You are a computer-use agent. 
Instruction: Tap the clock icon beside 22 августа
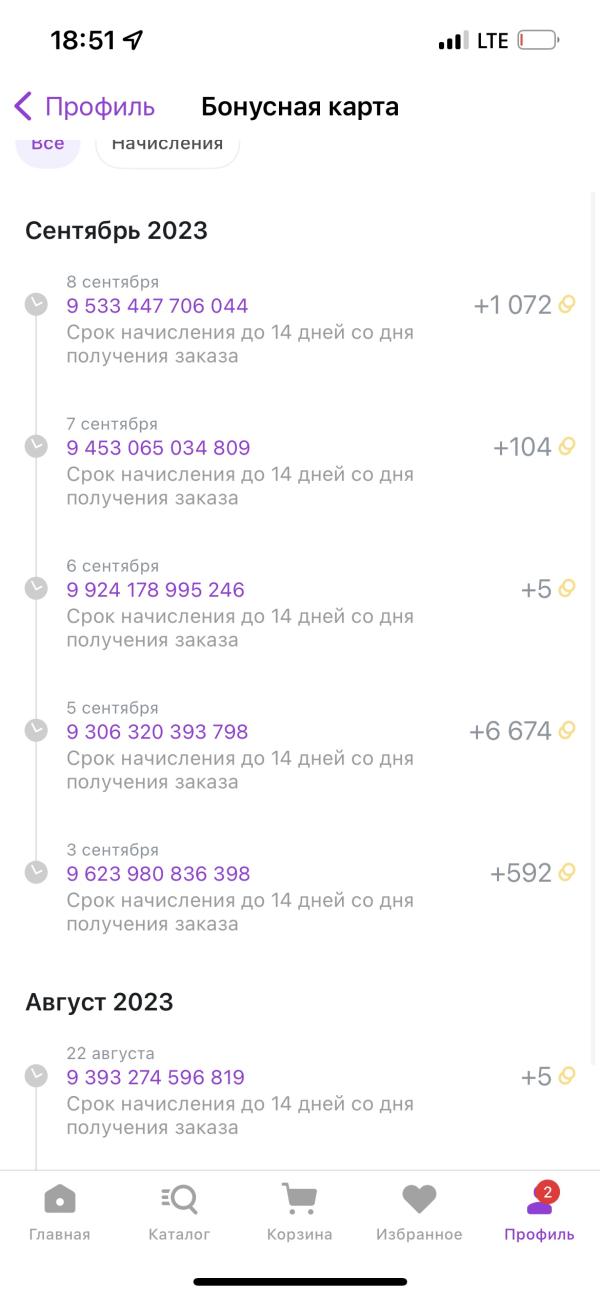(36, 1076)
